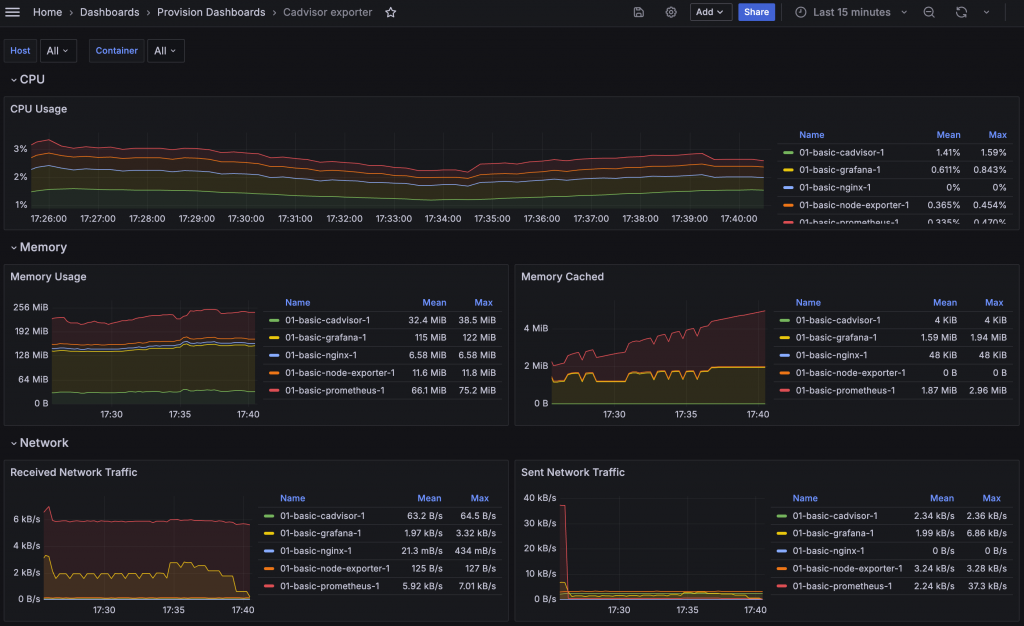Open green color swatch for cadvisor in CPU Usage
The width and height of the screenshot is (1024, 626).
(x=788, y=153)
